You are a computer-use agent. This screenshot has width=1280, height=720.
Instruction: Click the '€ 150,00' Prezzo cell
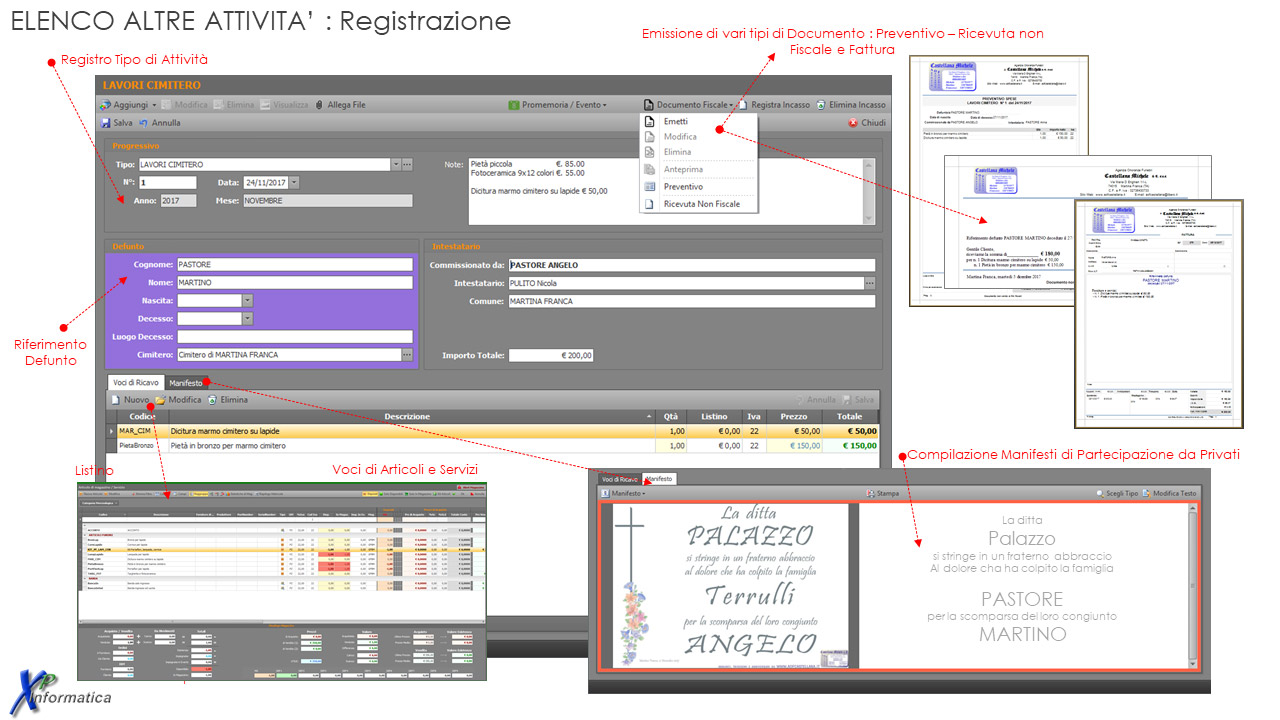[x=794, y=446]
